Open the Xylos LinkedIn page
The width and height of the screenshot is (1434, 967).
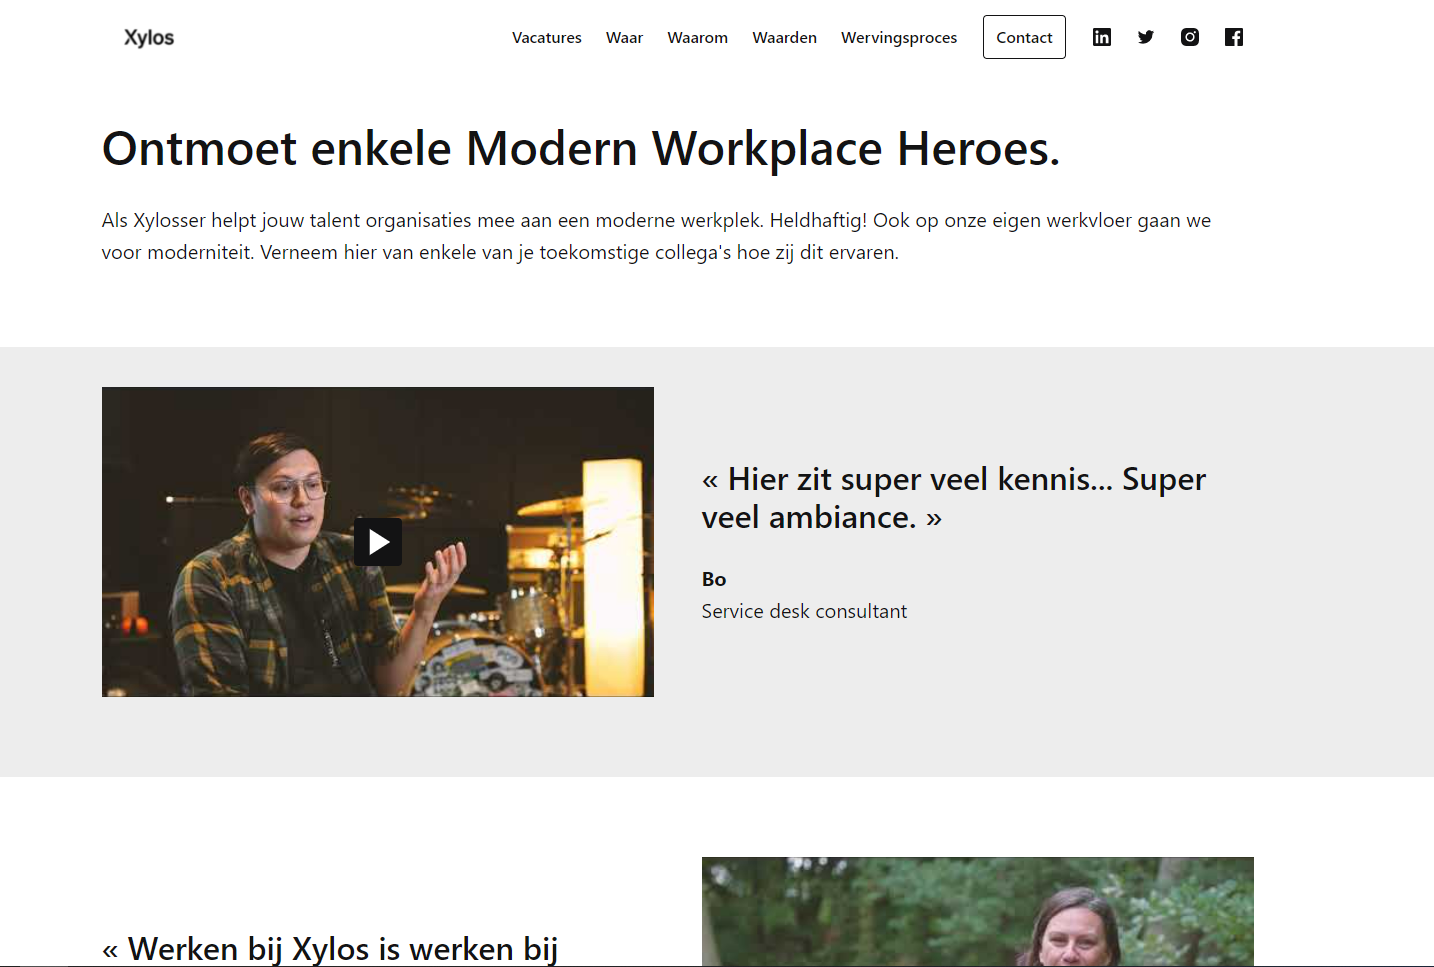(1101, 37)
